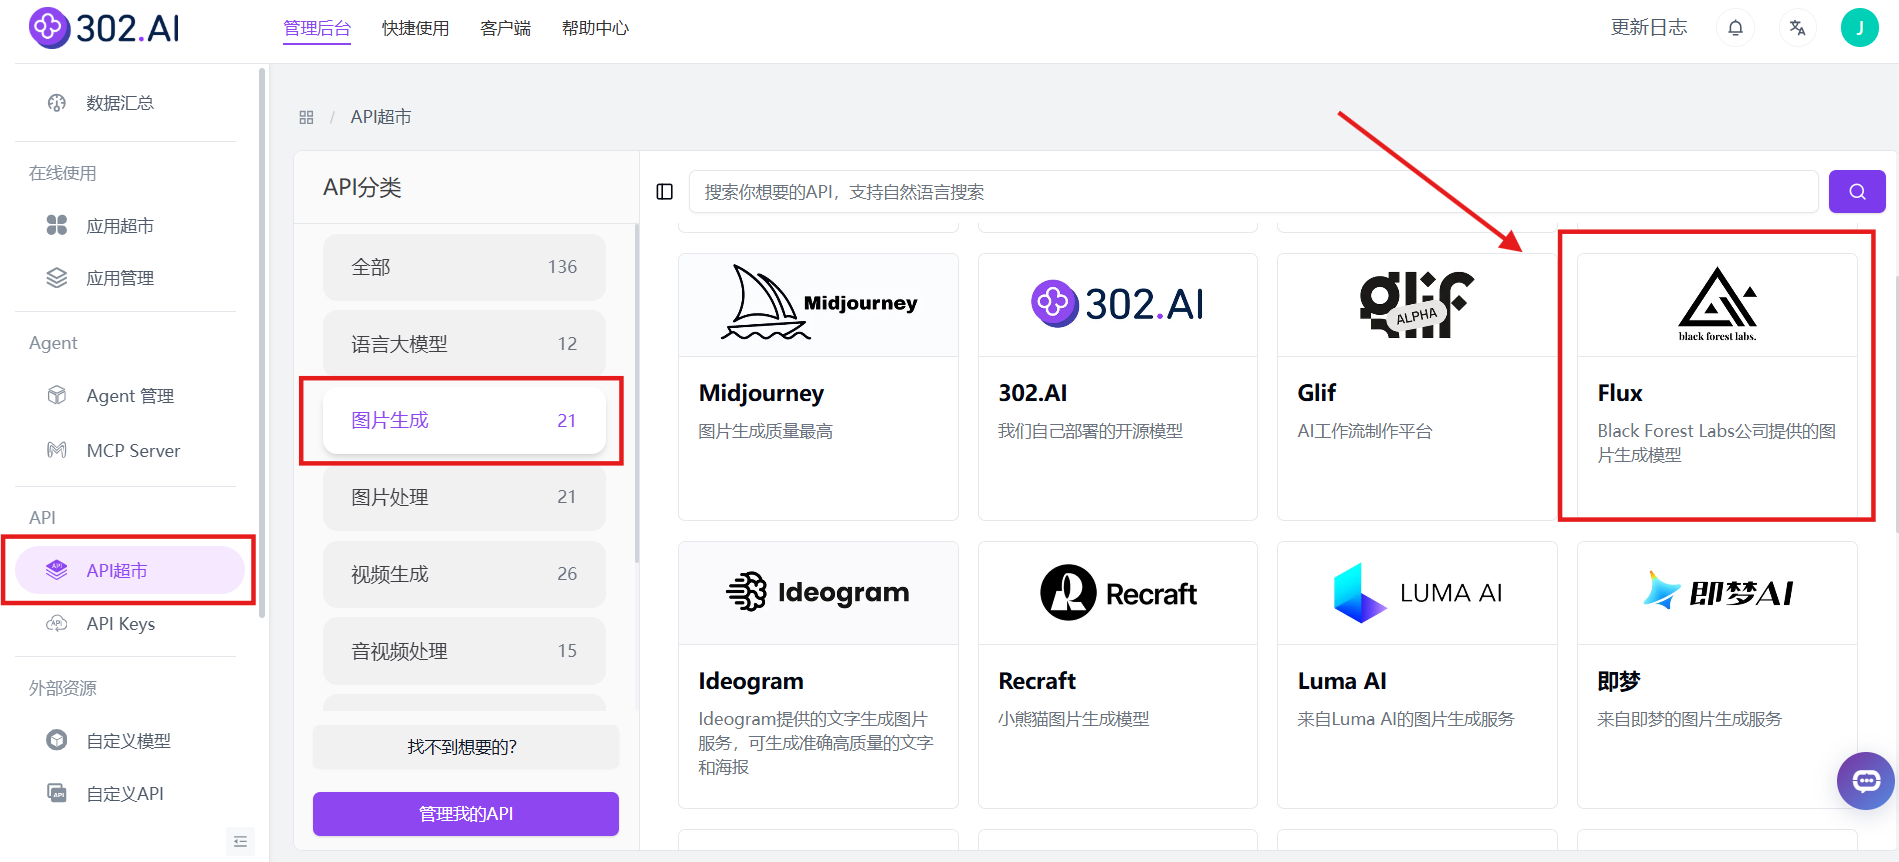1899x862 pixels.
Task: Click the API超市 breadcrumb text
Action: point(381,118)
